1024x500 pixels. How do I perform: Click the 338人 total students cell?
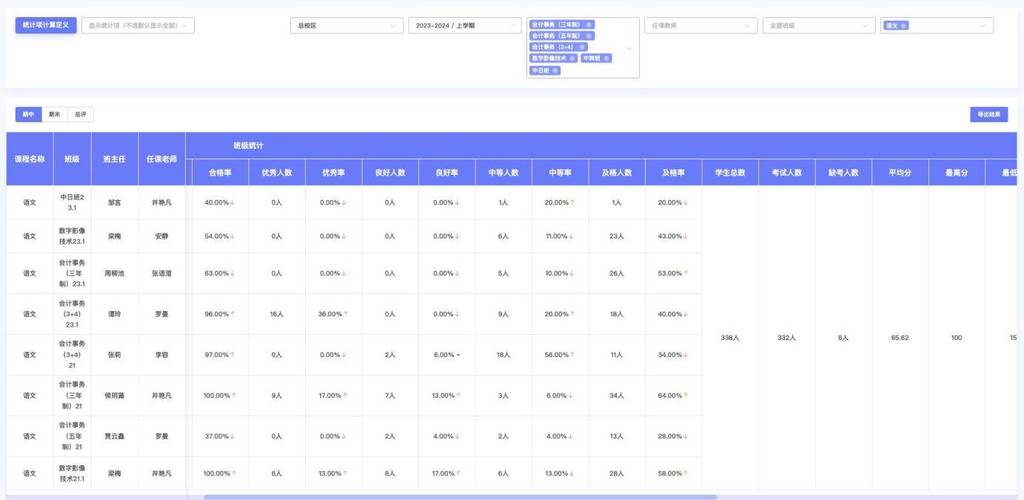pos(730,338)
